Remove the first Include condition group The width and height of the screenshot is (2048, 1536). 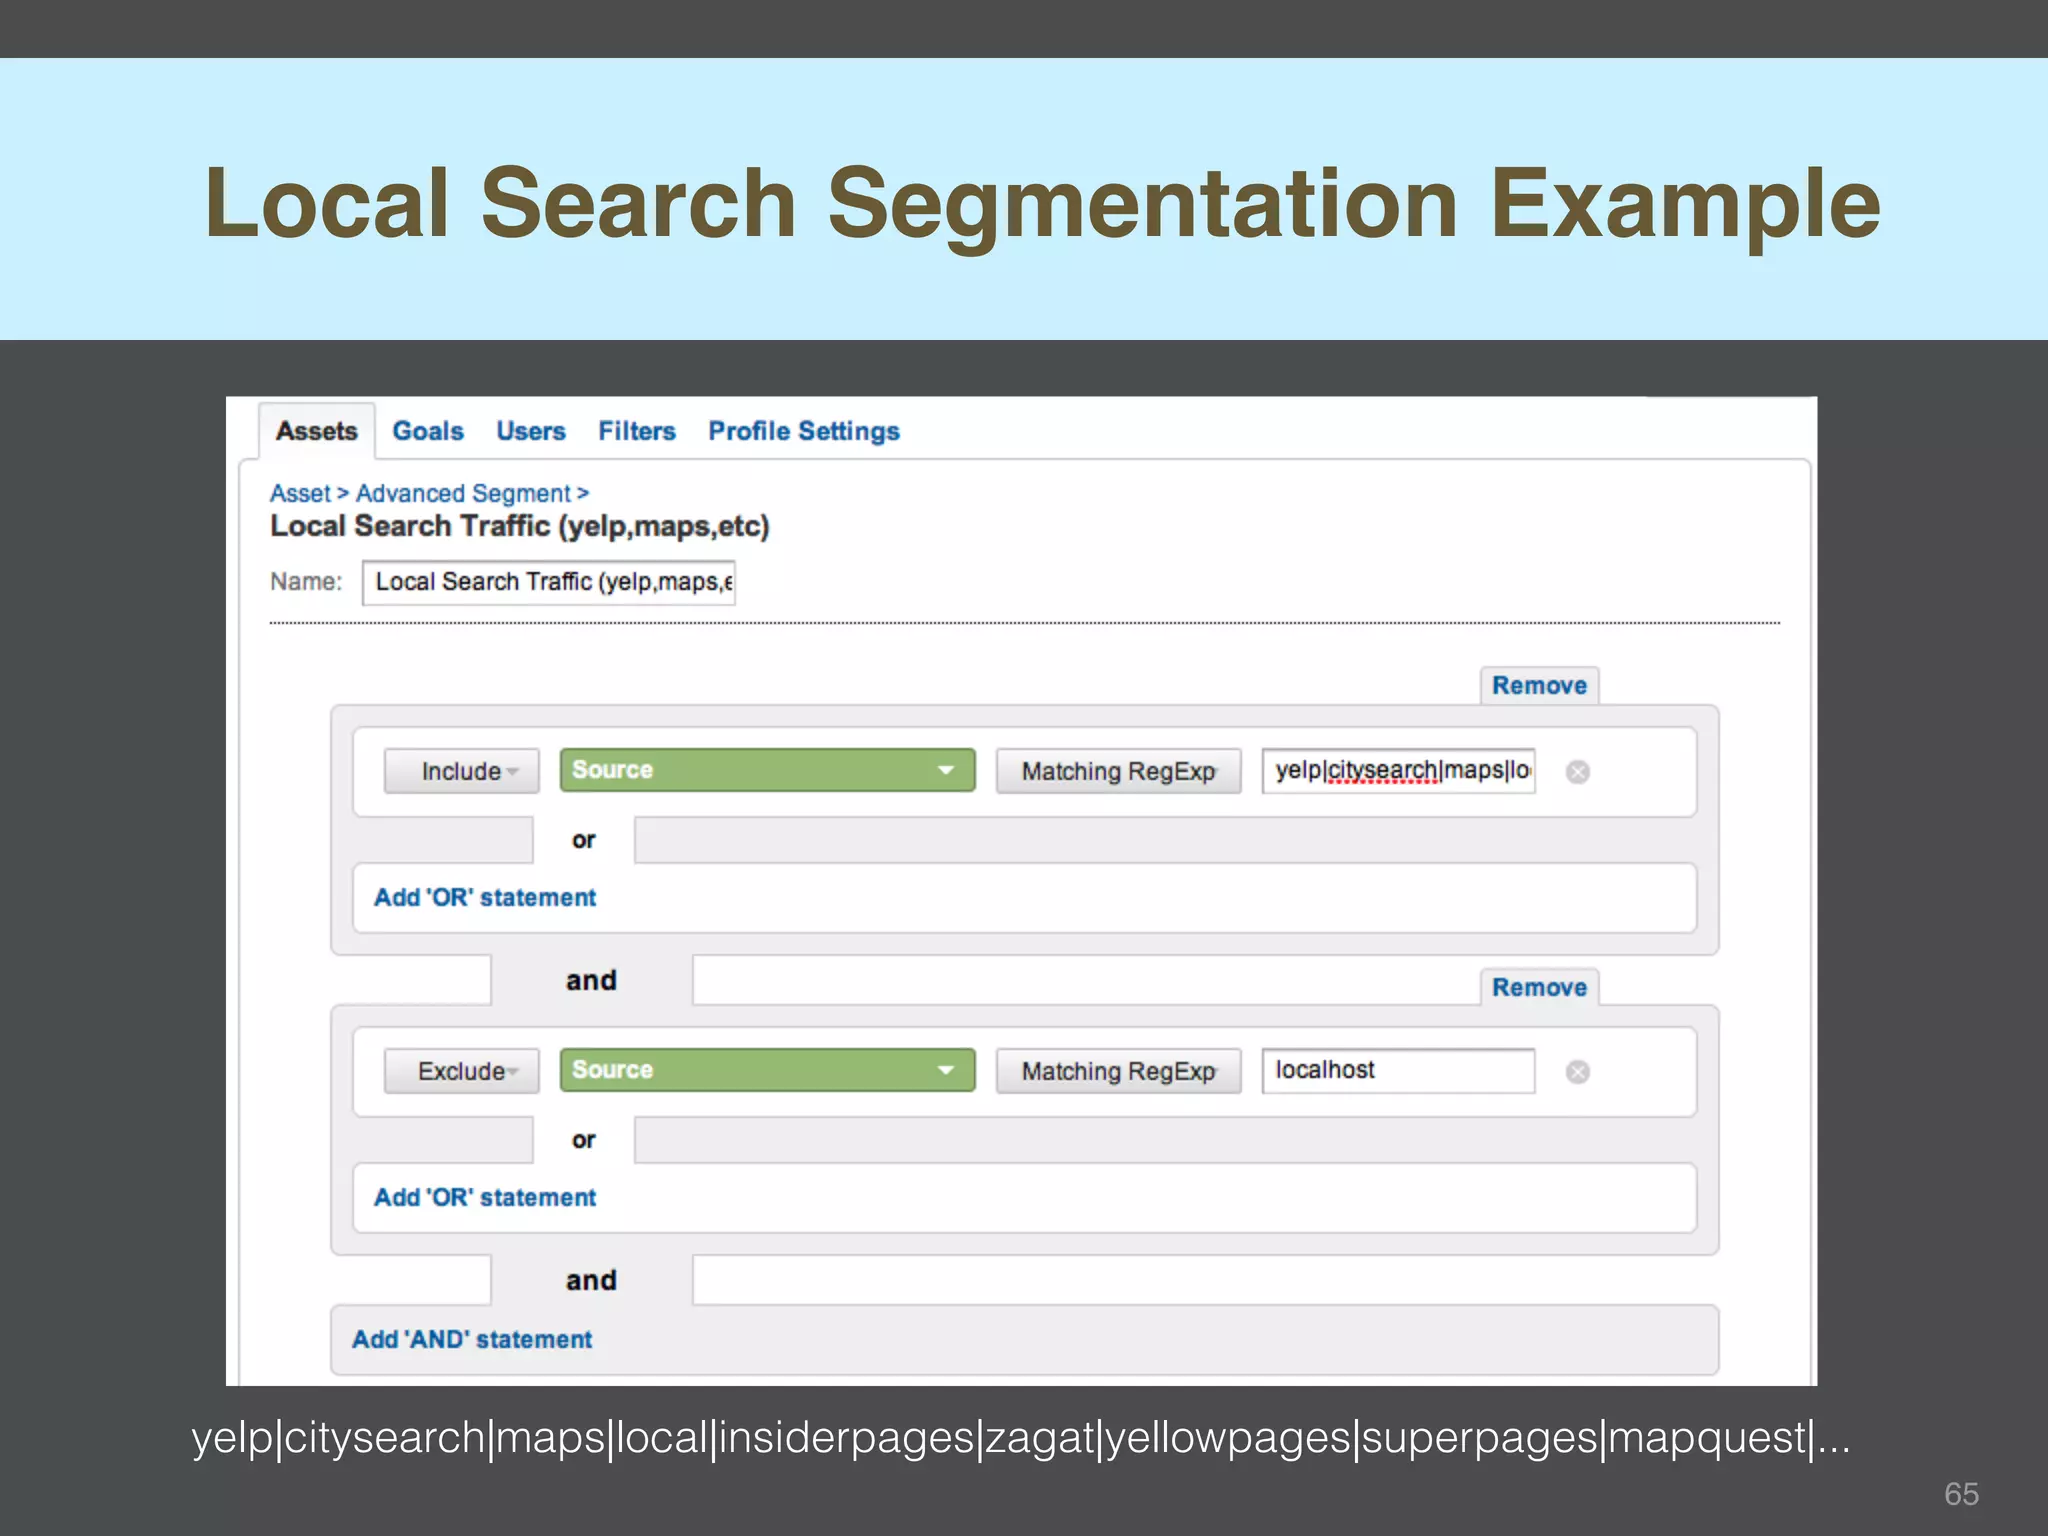coord(1539,685)
